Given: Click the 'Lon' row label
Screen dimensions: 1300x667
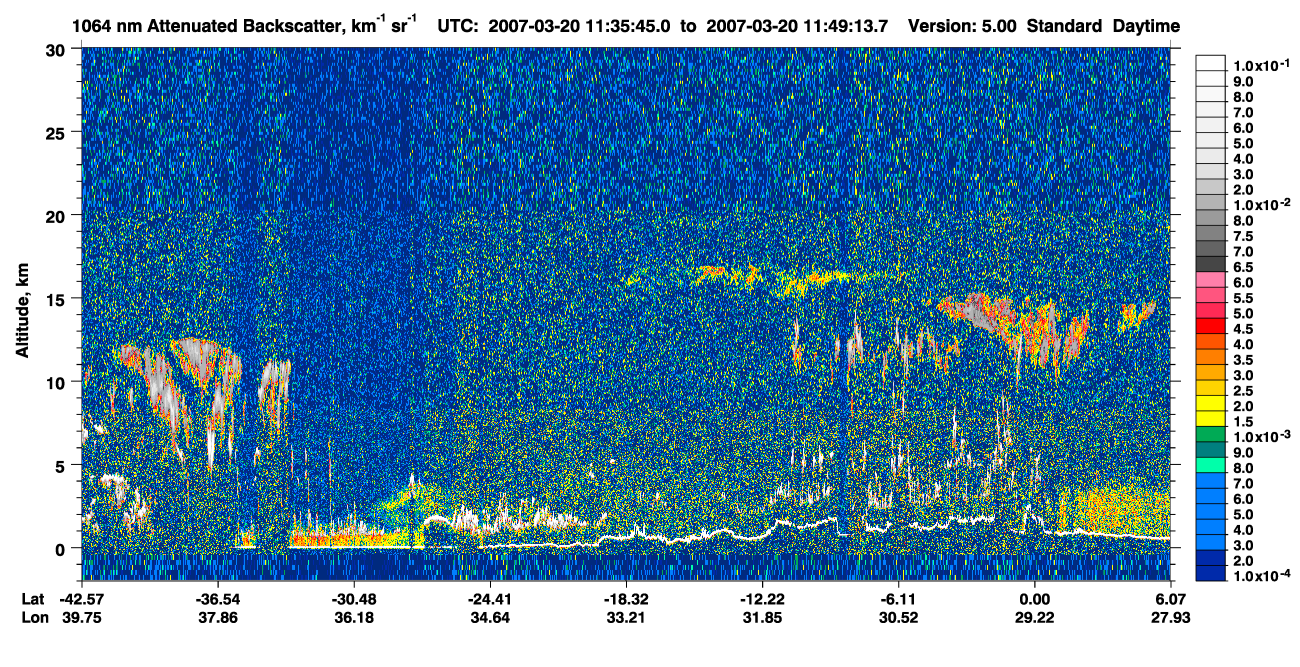Looking at the screenshot, I should tap(34, 617).
